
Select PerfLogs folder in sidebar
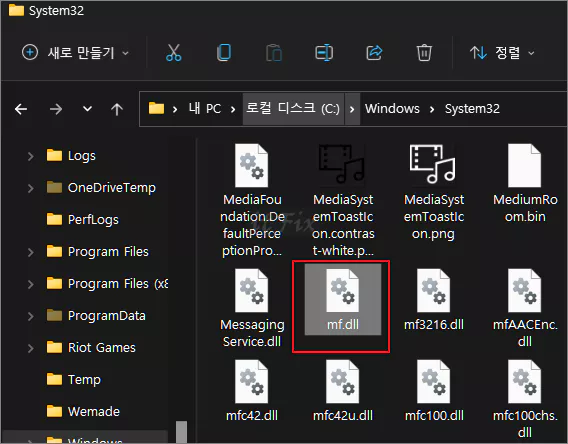tap(83, 219)
